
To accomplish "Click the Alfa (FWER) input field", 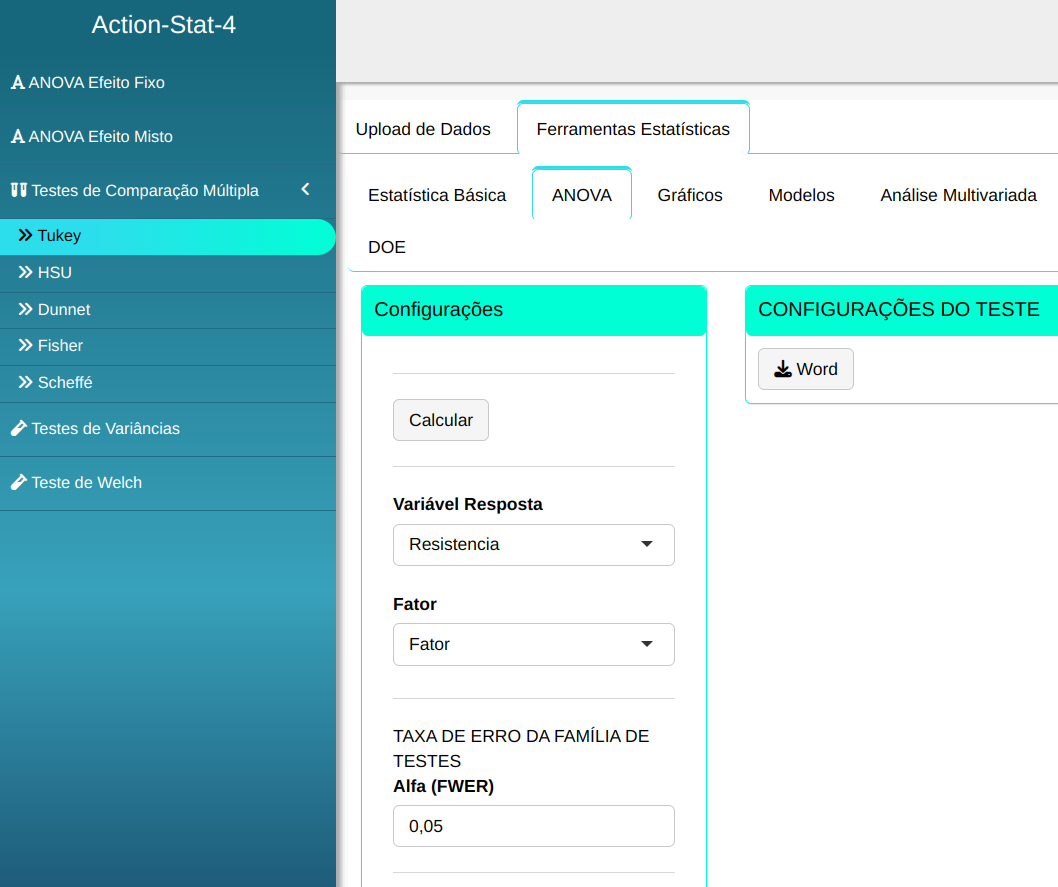I will pos(533,826).
